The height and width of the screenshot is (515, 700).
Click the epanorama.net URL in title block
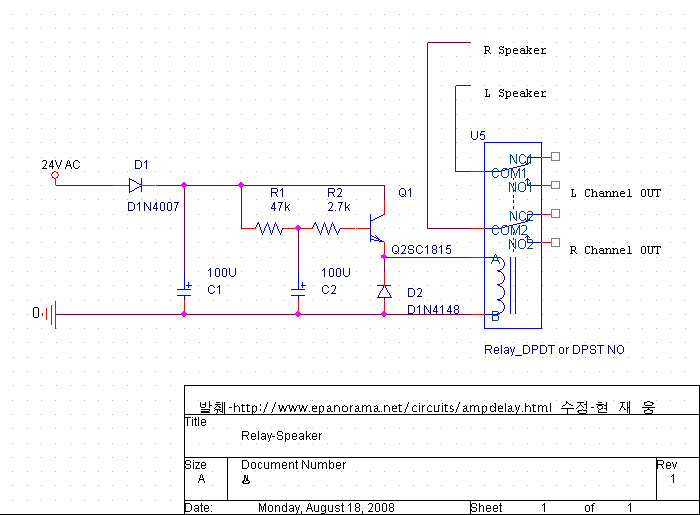tap(393, 408)
